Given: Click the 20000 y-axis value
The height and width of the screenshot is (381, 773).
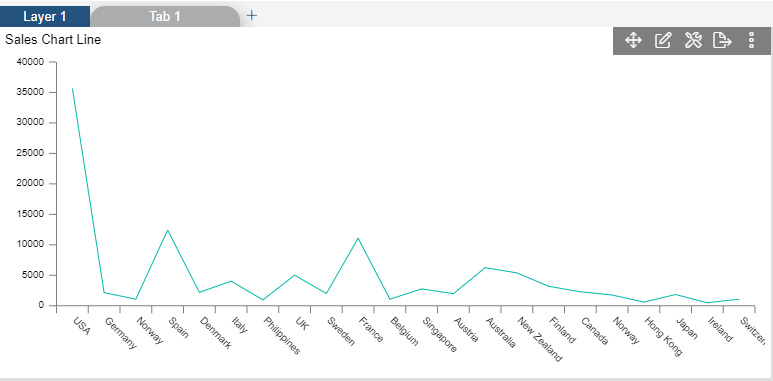Looking at the screenshot, I should (31, 183).
